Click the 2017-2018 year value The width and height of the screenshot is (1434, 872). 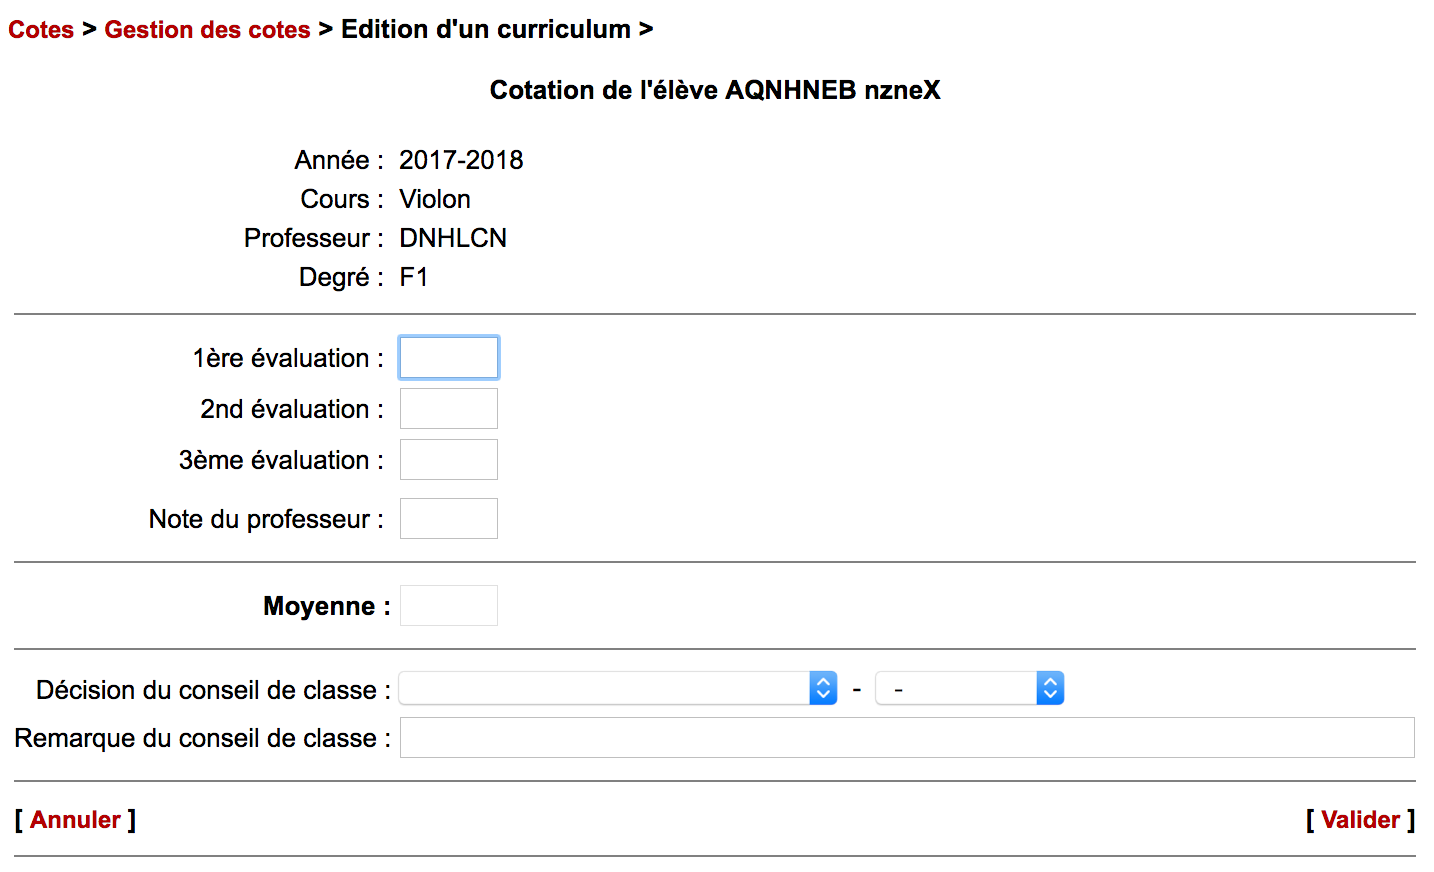pyautogui.click(x=461, y=160)
